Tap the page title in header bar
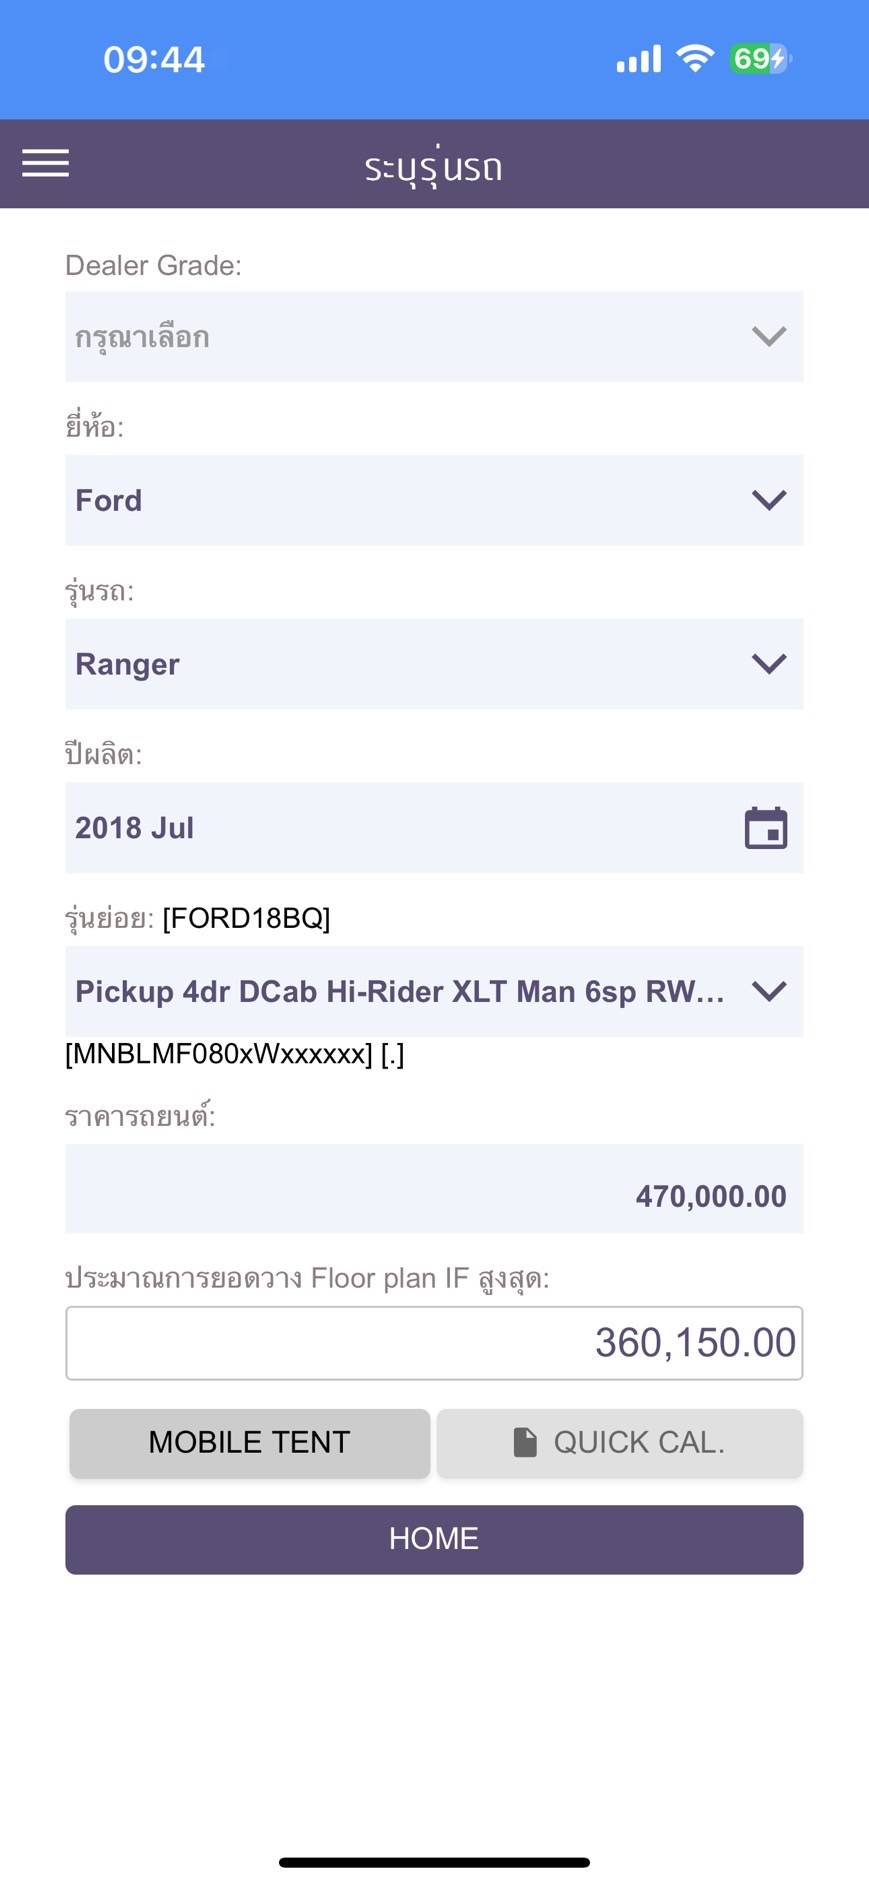This screenshot has height=1884, width=869. pyautogui.click(x=434, y=167)
